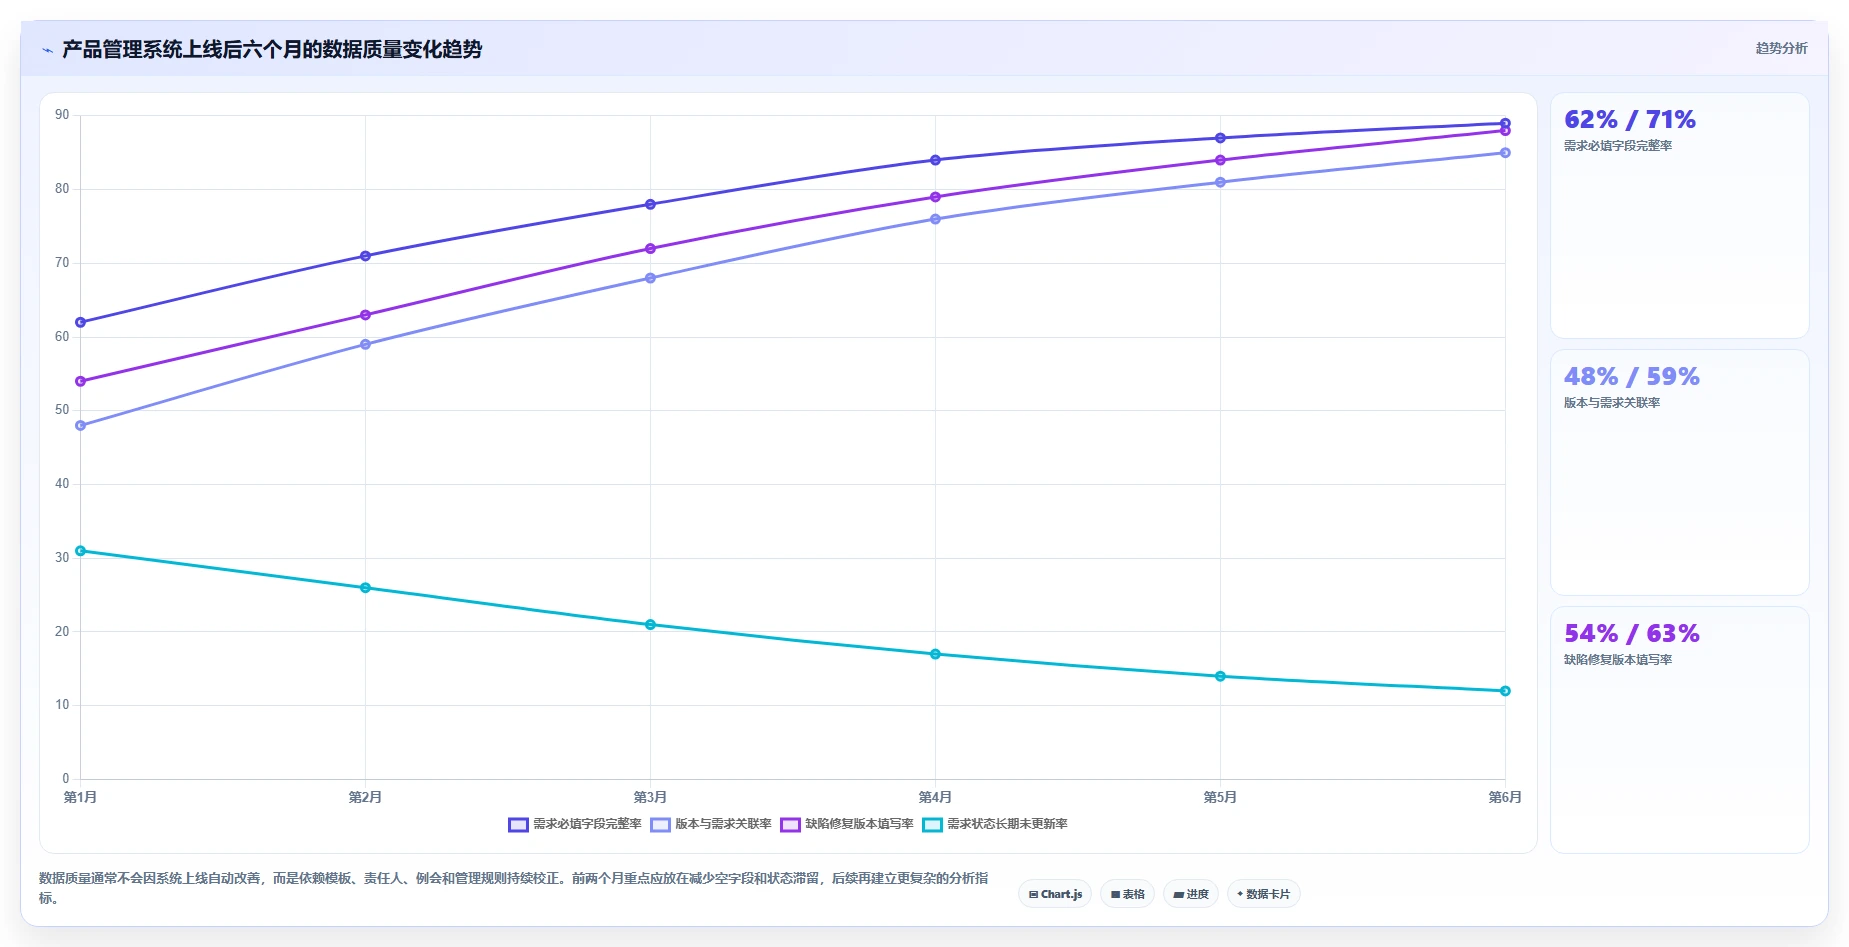Click the 进度 pill tag
The image size is (1849, 947).
[x=1190, y=894]
